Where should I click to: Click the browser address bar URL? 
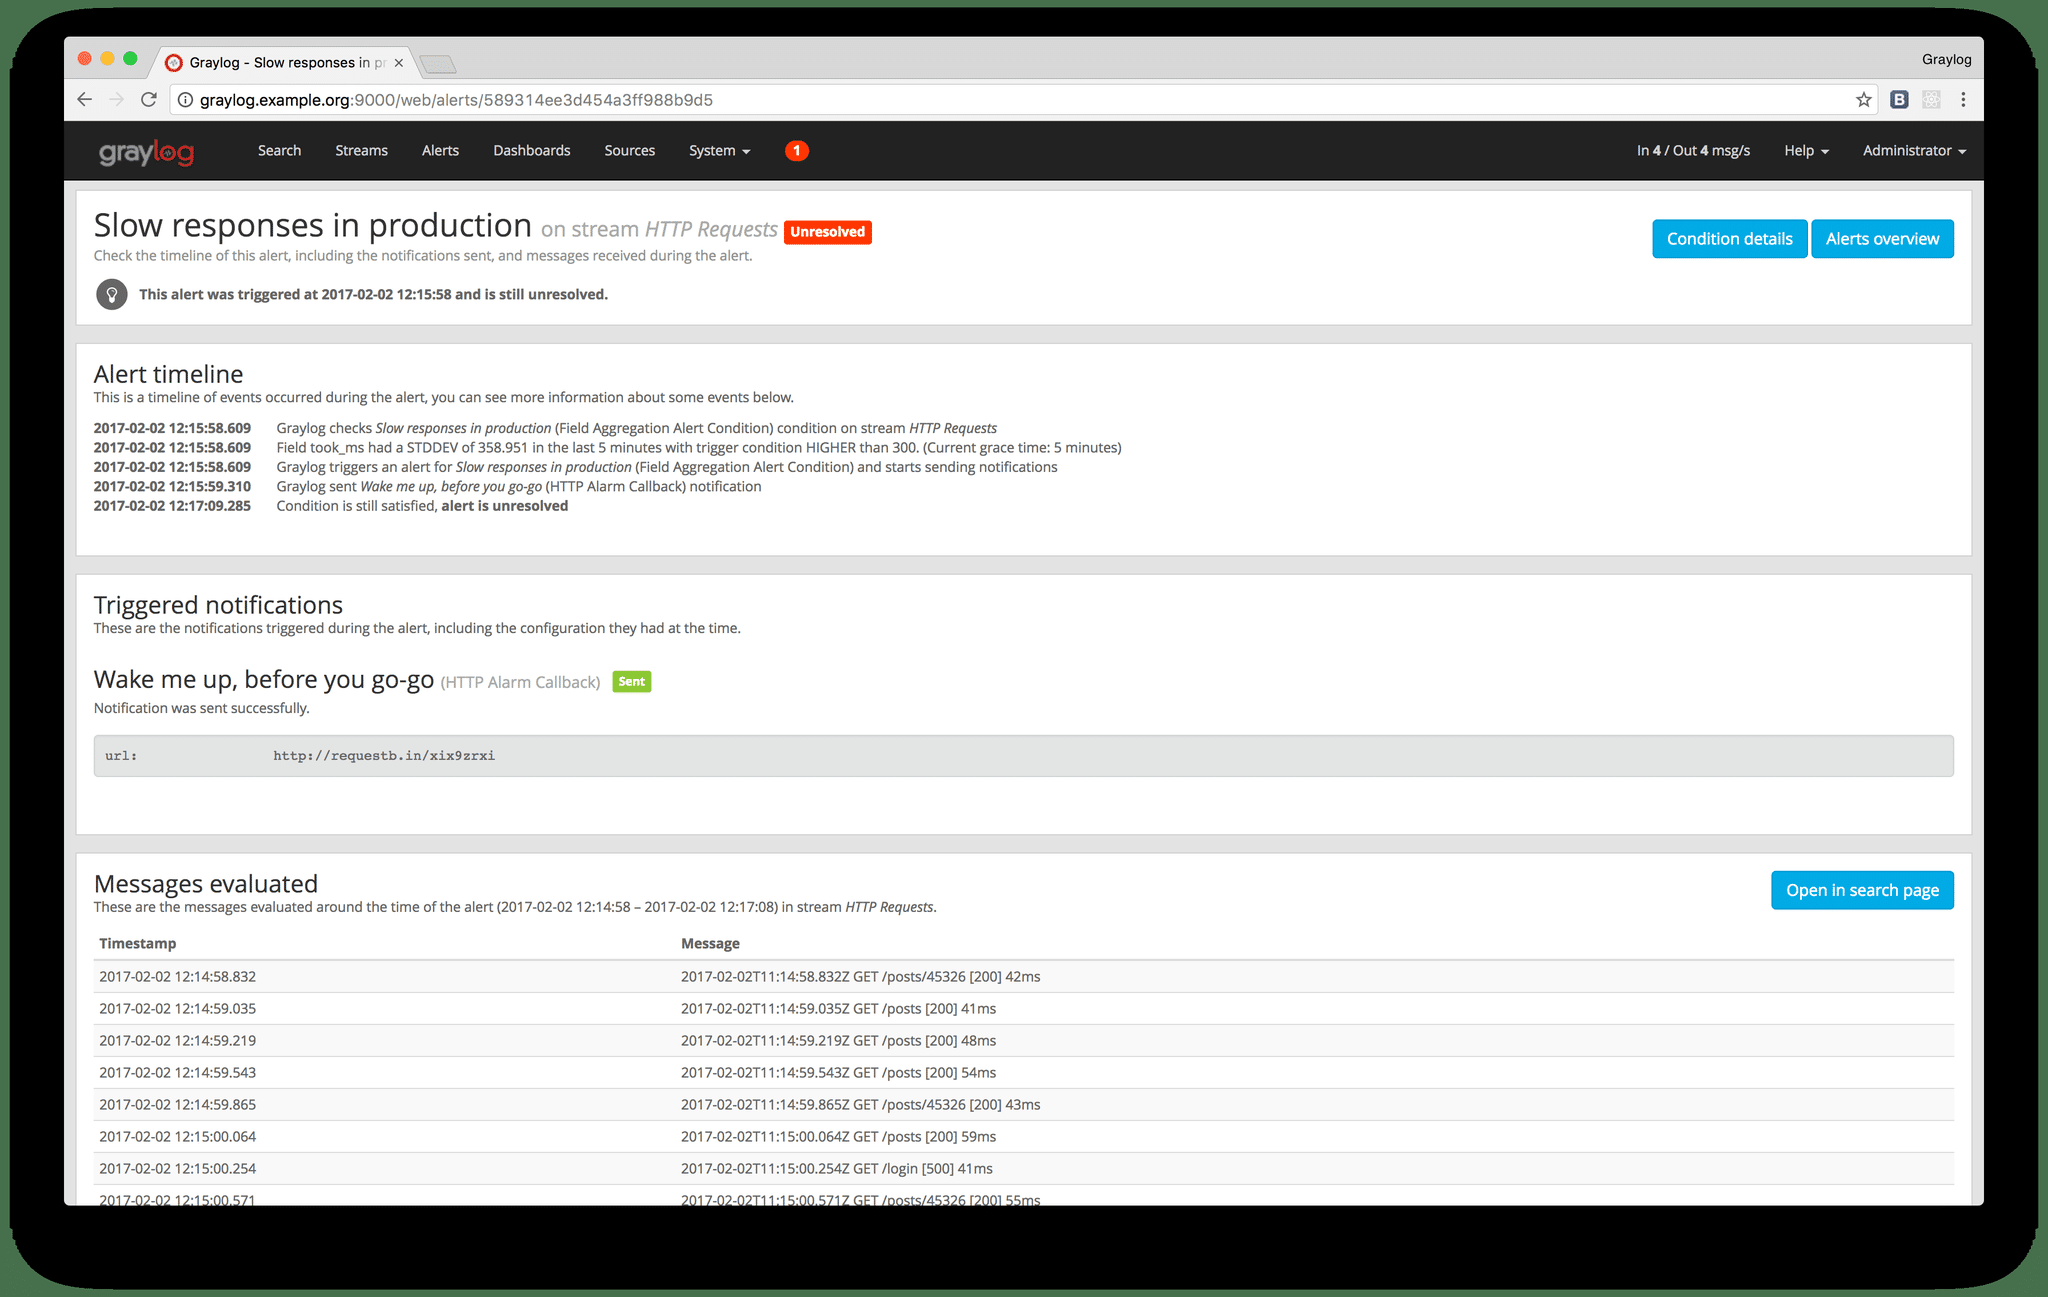pyautogui.click(x=456, y=99)
